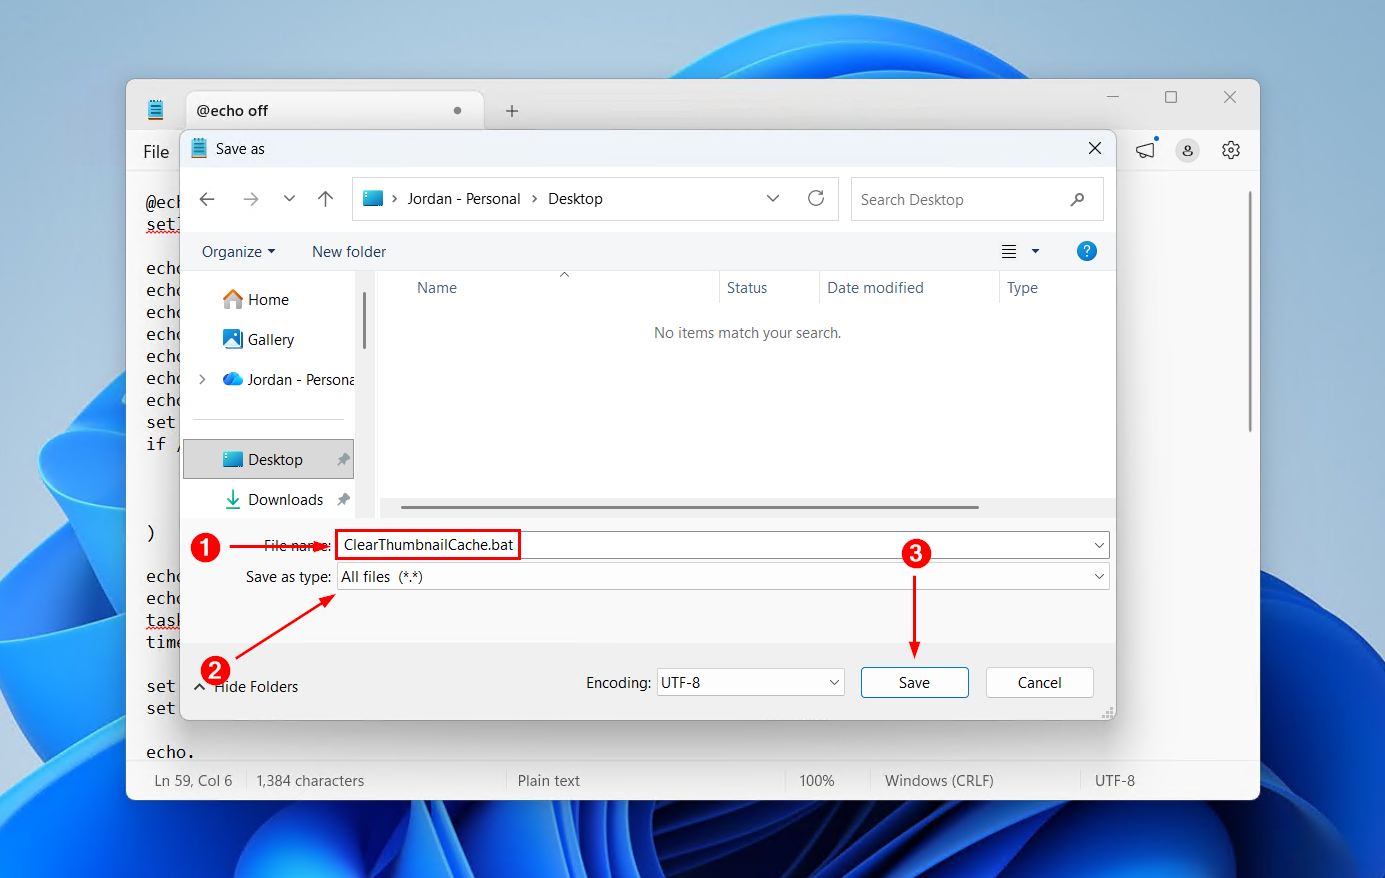
Task: Click the 100% zoom level in status bar
Action: pyautogui.click(x=817, y=781)
